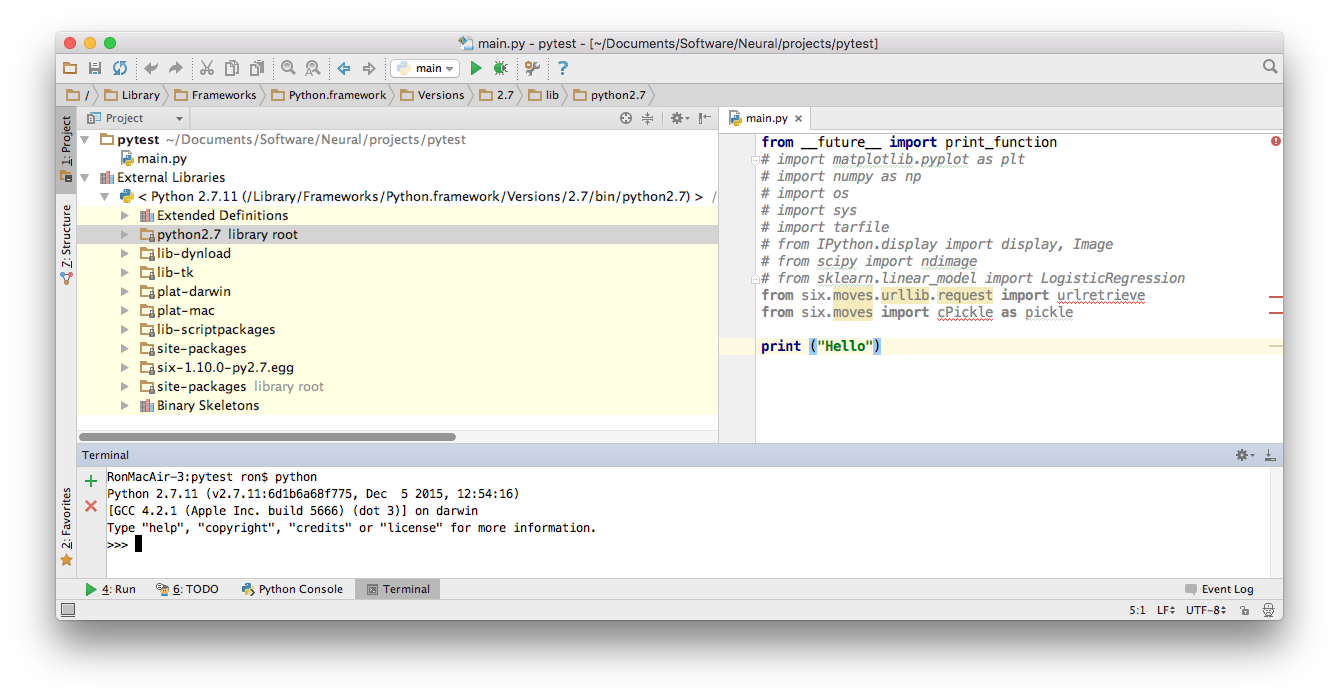This screenshot has height=700, width=1339.
Task: Hide the Project panel with the hide icon
Action: (x=705, y=118)
